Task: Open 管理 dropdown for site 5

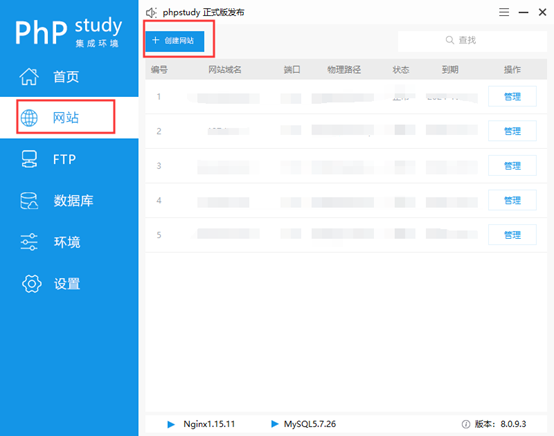Action: [x=512, y=235]
